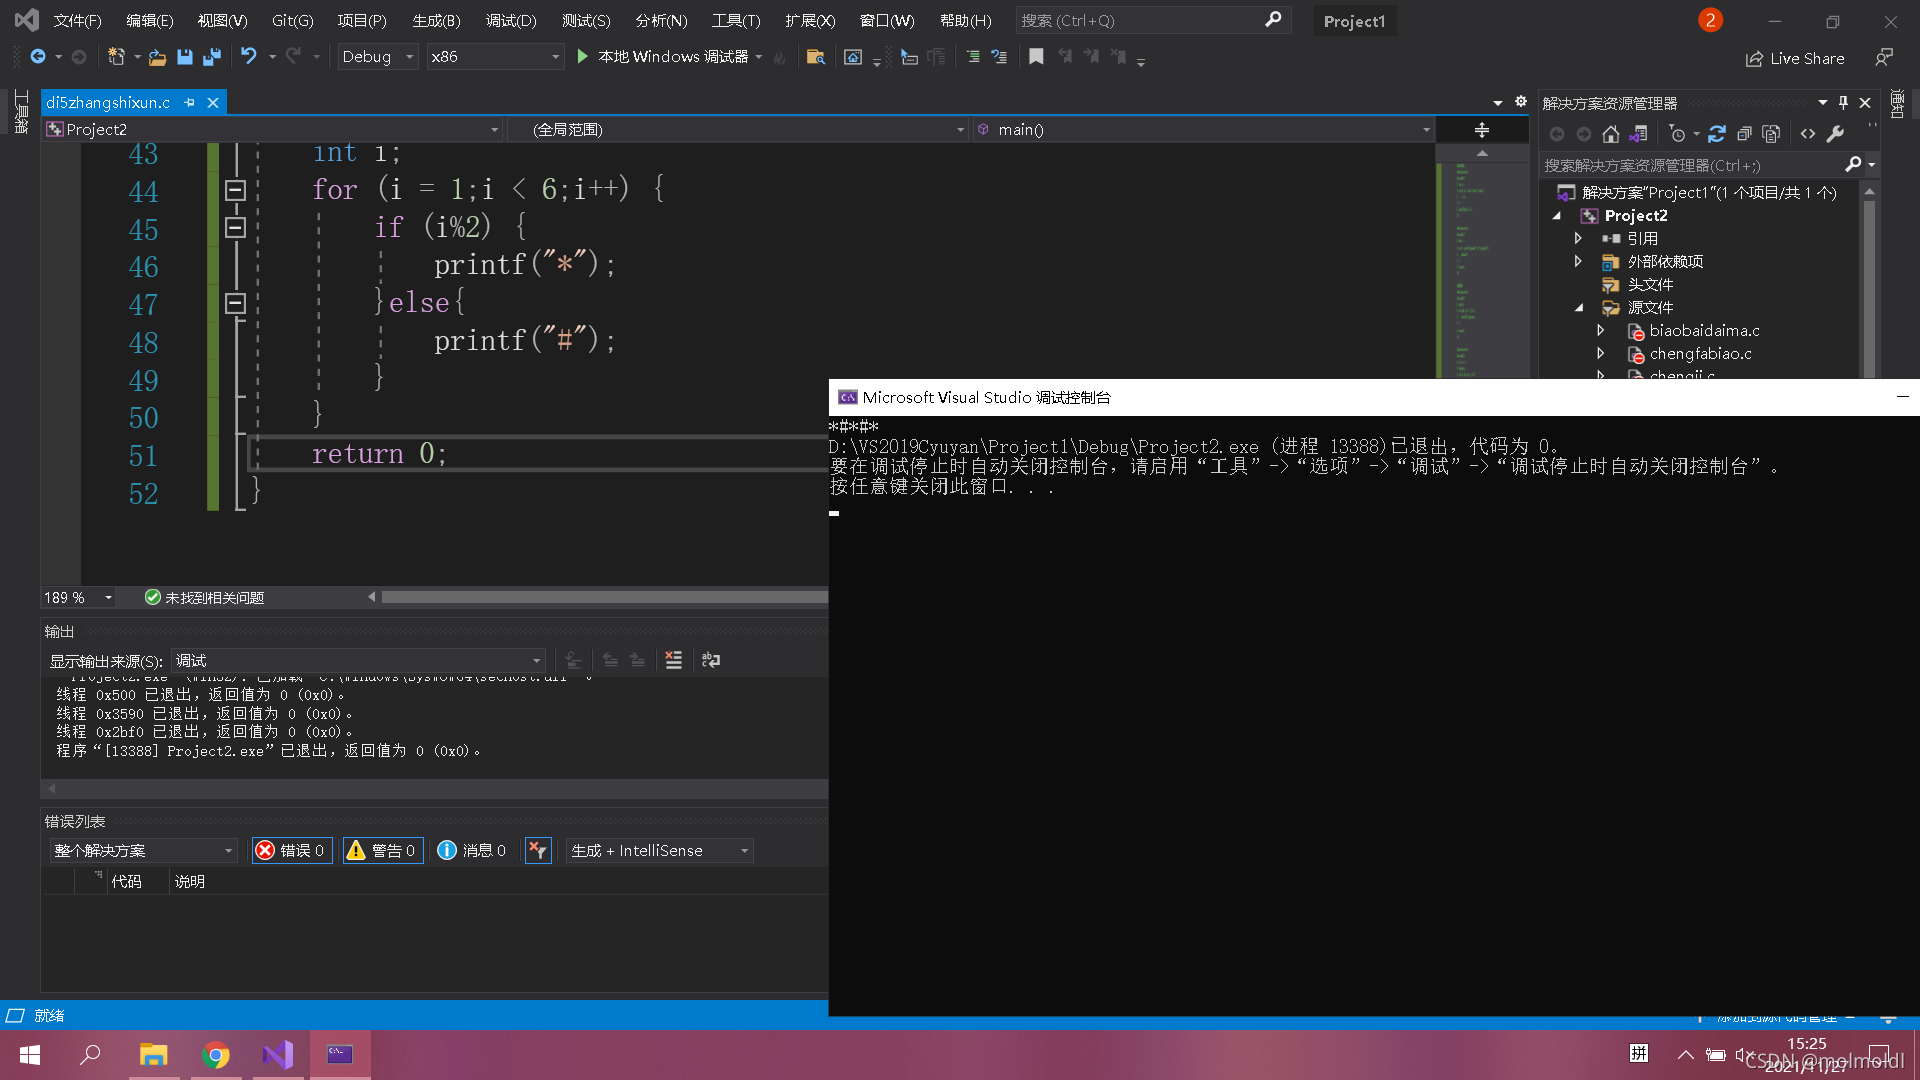
Task: Click the comment-out selected lines icon
Action: (973, 57)
